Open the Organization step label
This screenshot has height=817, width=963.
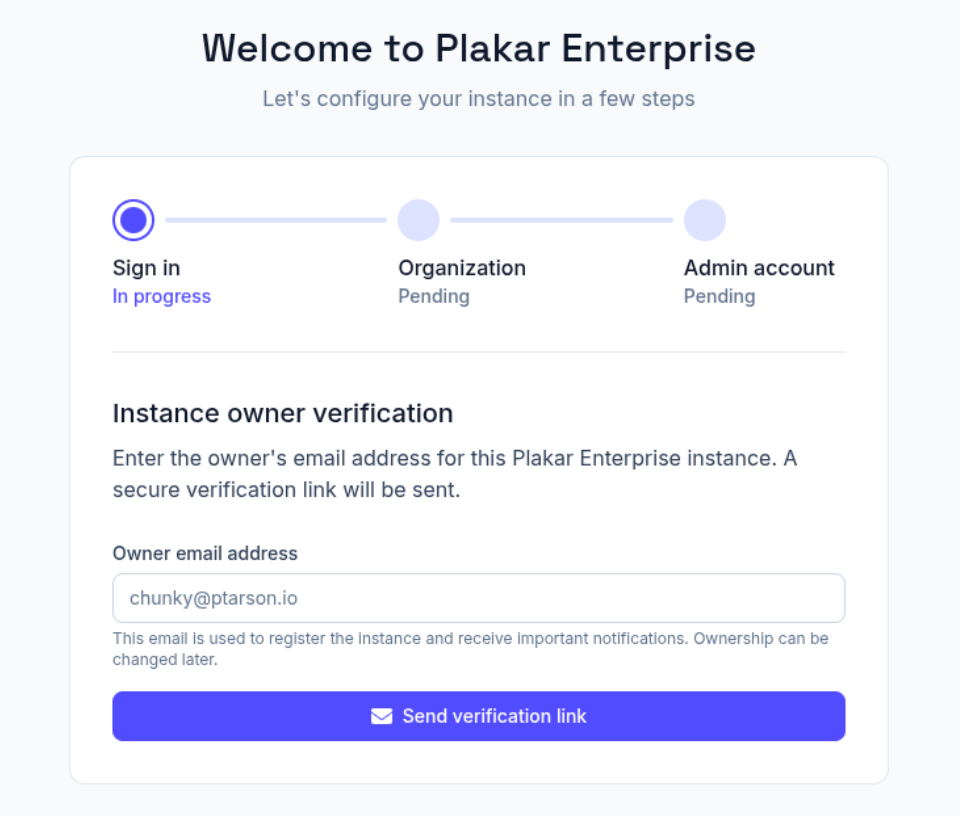pyautogui.click(x=461, y=268)
